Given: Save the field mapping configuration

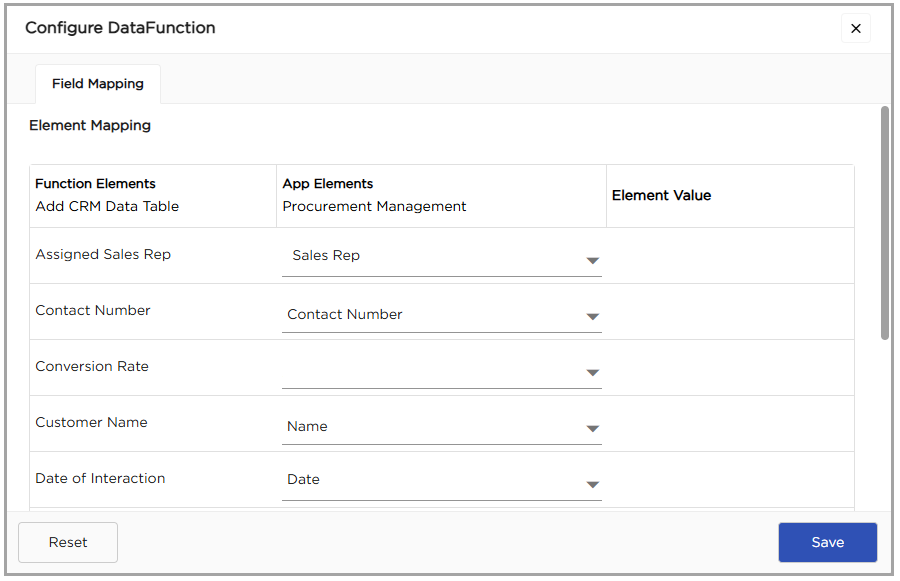Looking at the screenshot, I should coord(827,542).
